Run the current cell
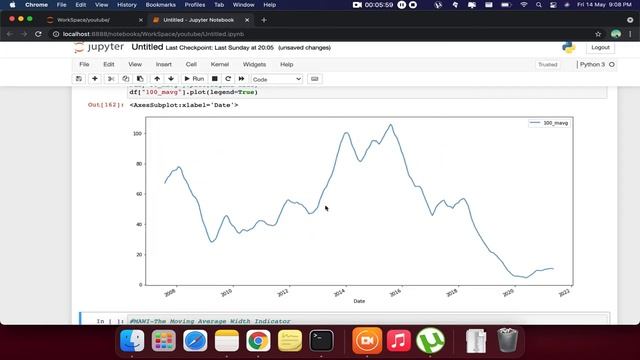Image resolution: width=640 pixels, height=360 pixels. tap(194, 79)
